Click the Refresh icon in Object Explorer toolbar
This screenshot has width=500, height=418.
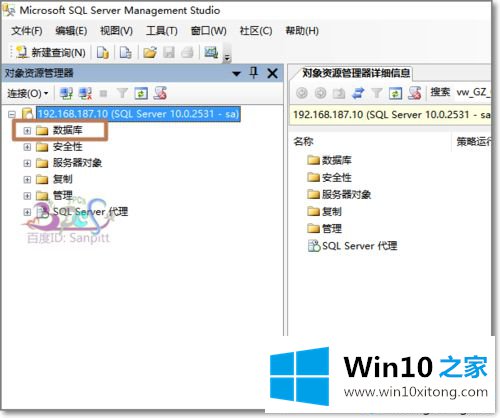[x=141, y=94]
